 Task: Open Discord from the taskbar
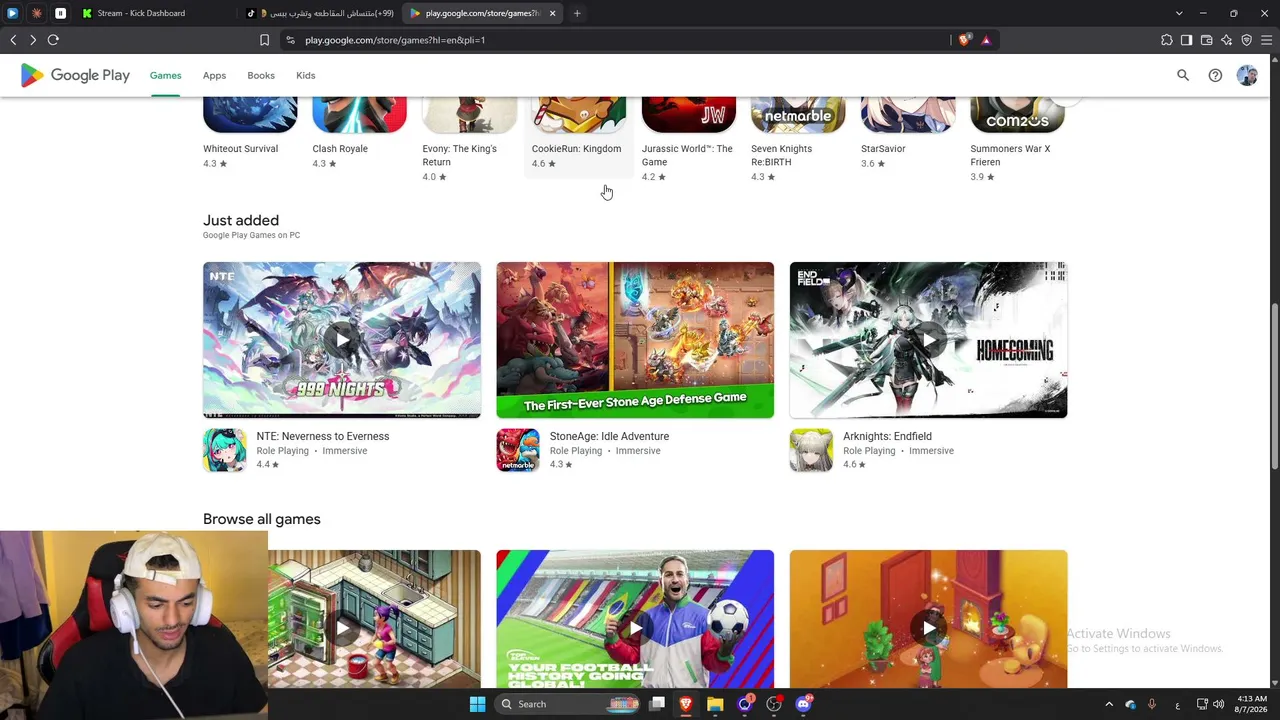pyautogui.click(x=803, y=704)
